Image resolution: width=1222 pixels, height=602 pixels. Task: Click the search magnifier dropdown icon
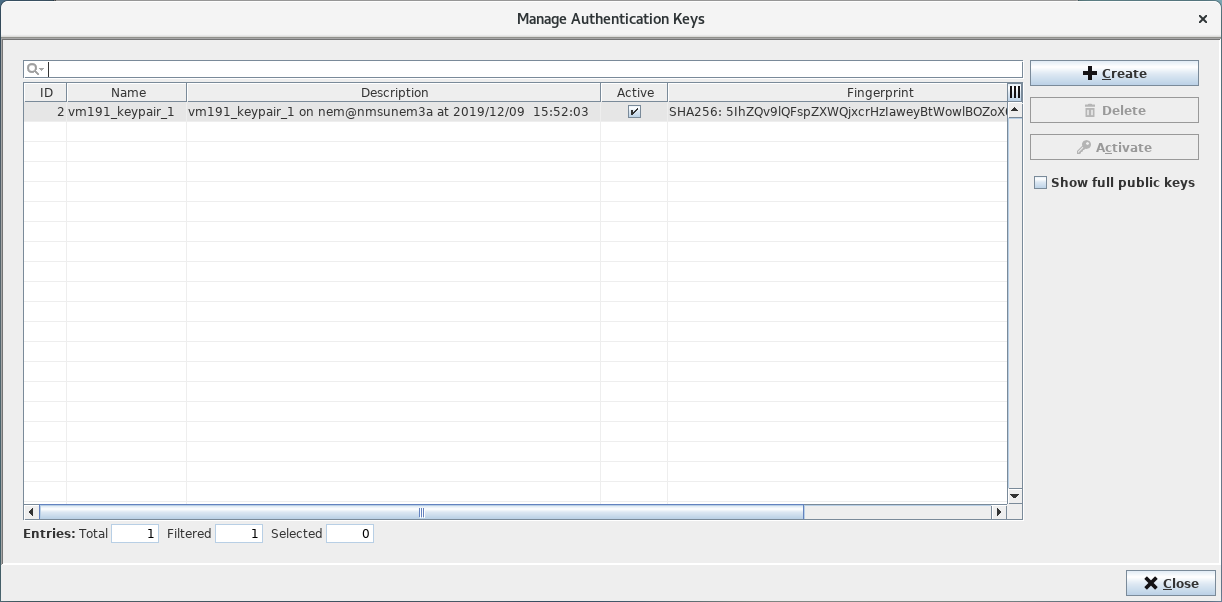point(35,69)
